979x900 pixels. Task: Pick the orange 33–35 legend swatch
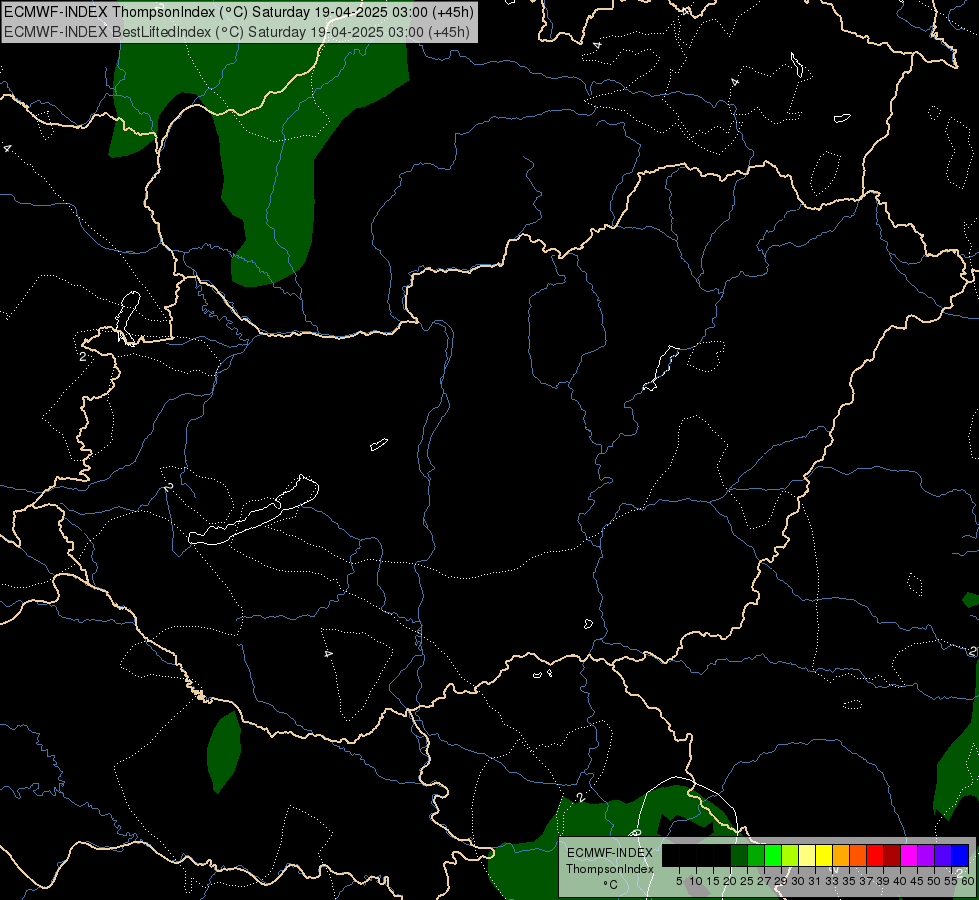(x=841, y=855)
